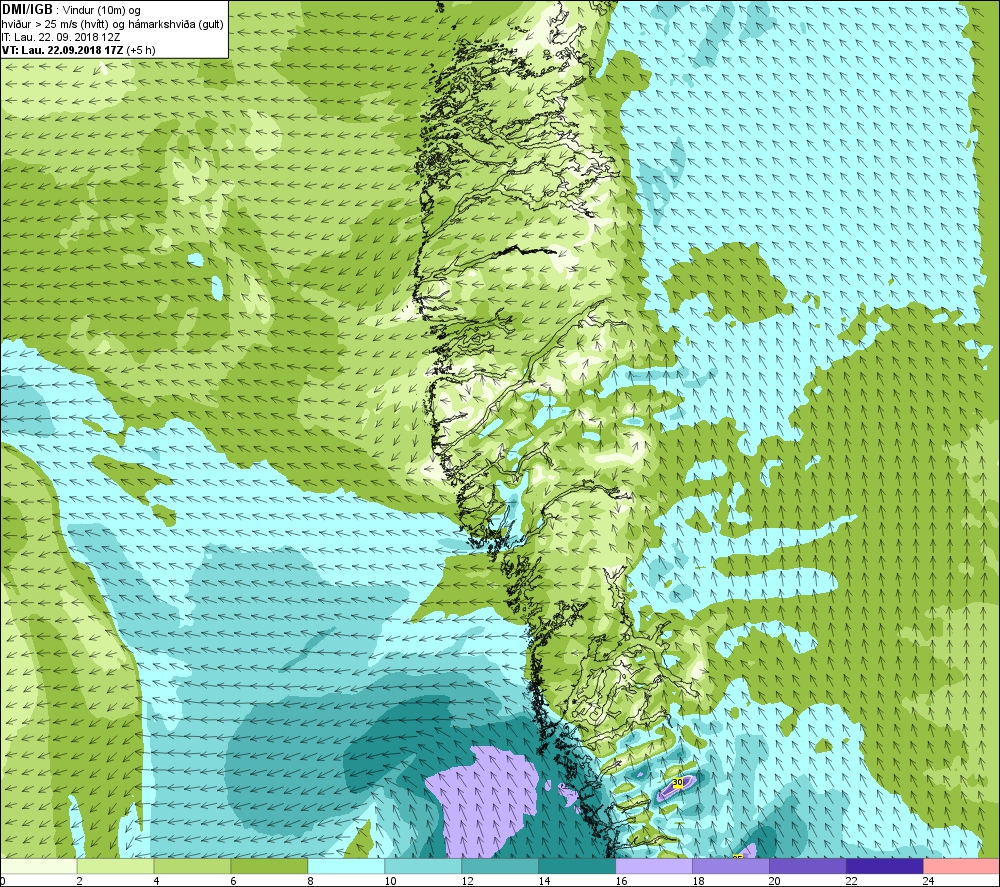The image size is (1000, 887).
Task: Choose the 12–14 m/s teal legend swatch
Action: pyautogui.click(x=500, y=866)
